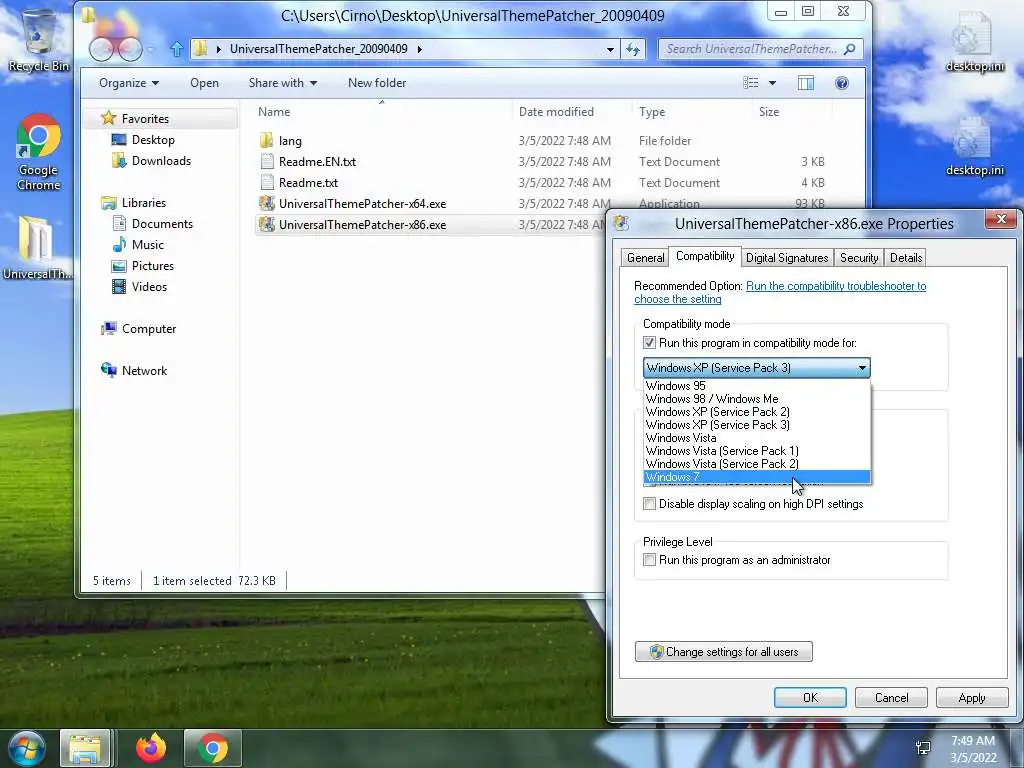Open Chrome from the taskbar

(x=212, y=748)
